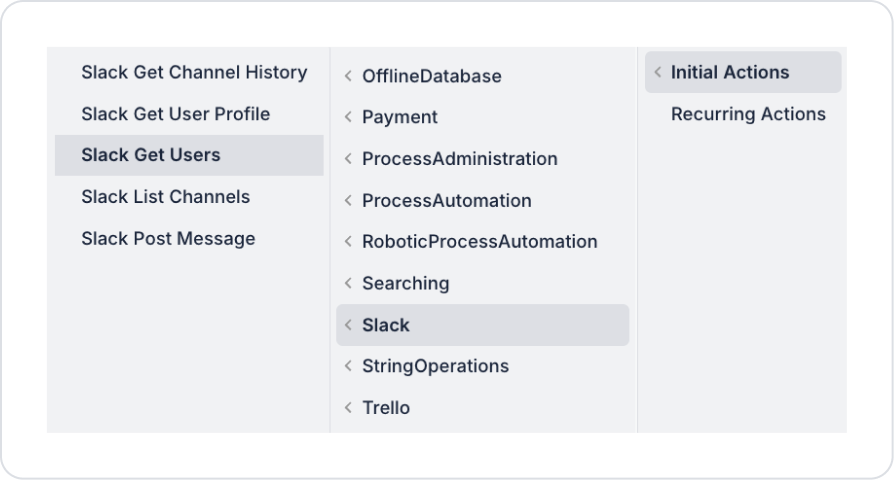The width and height of the screenshot is (894, 480).
Task: Click chevron beside Initial Actions
Action: coord(657,72)
